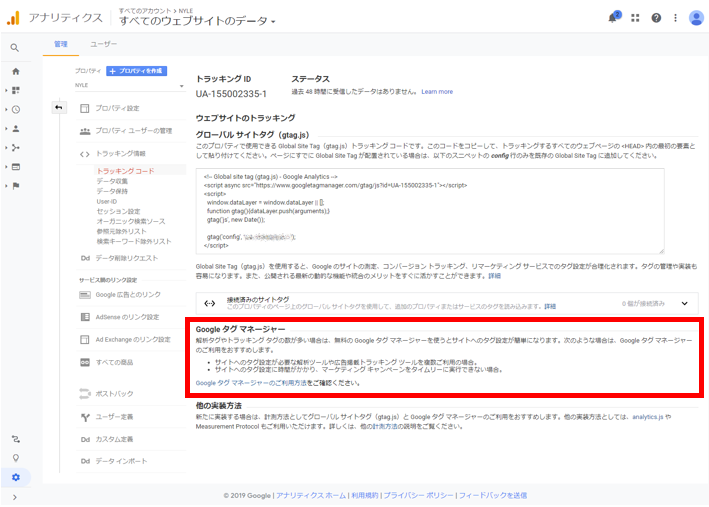Select オーガニック検索ソース submenu item
Image resolution: width=709 pixels, height=507 pixels.
point(131,221)
